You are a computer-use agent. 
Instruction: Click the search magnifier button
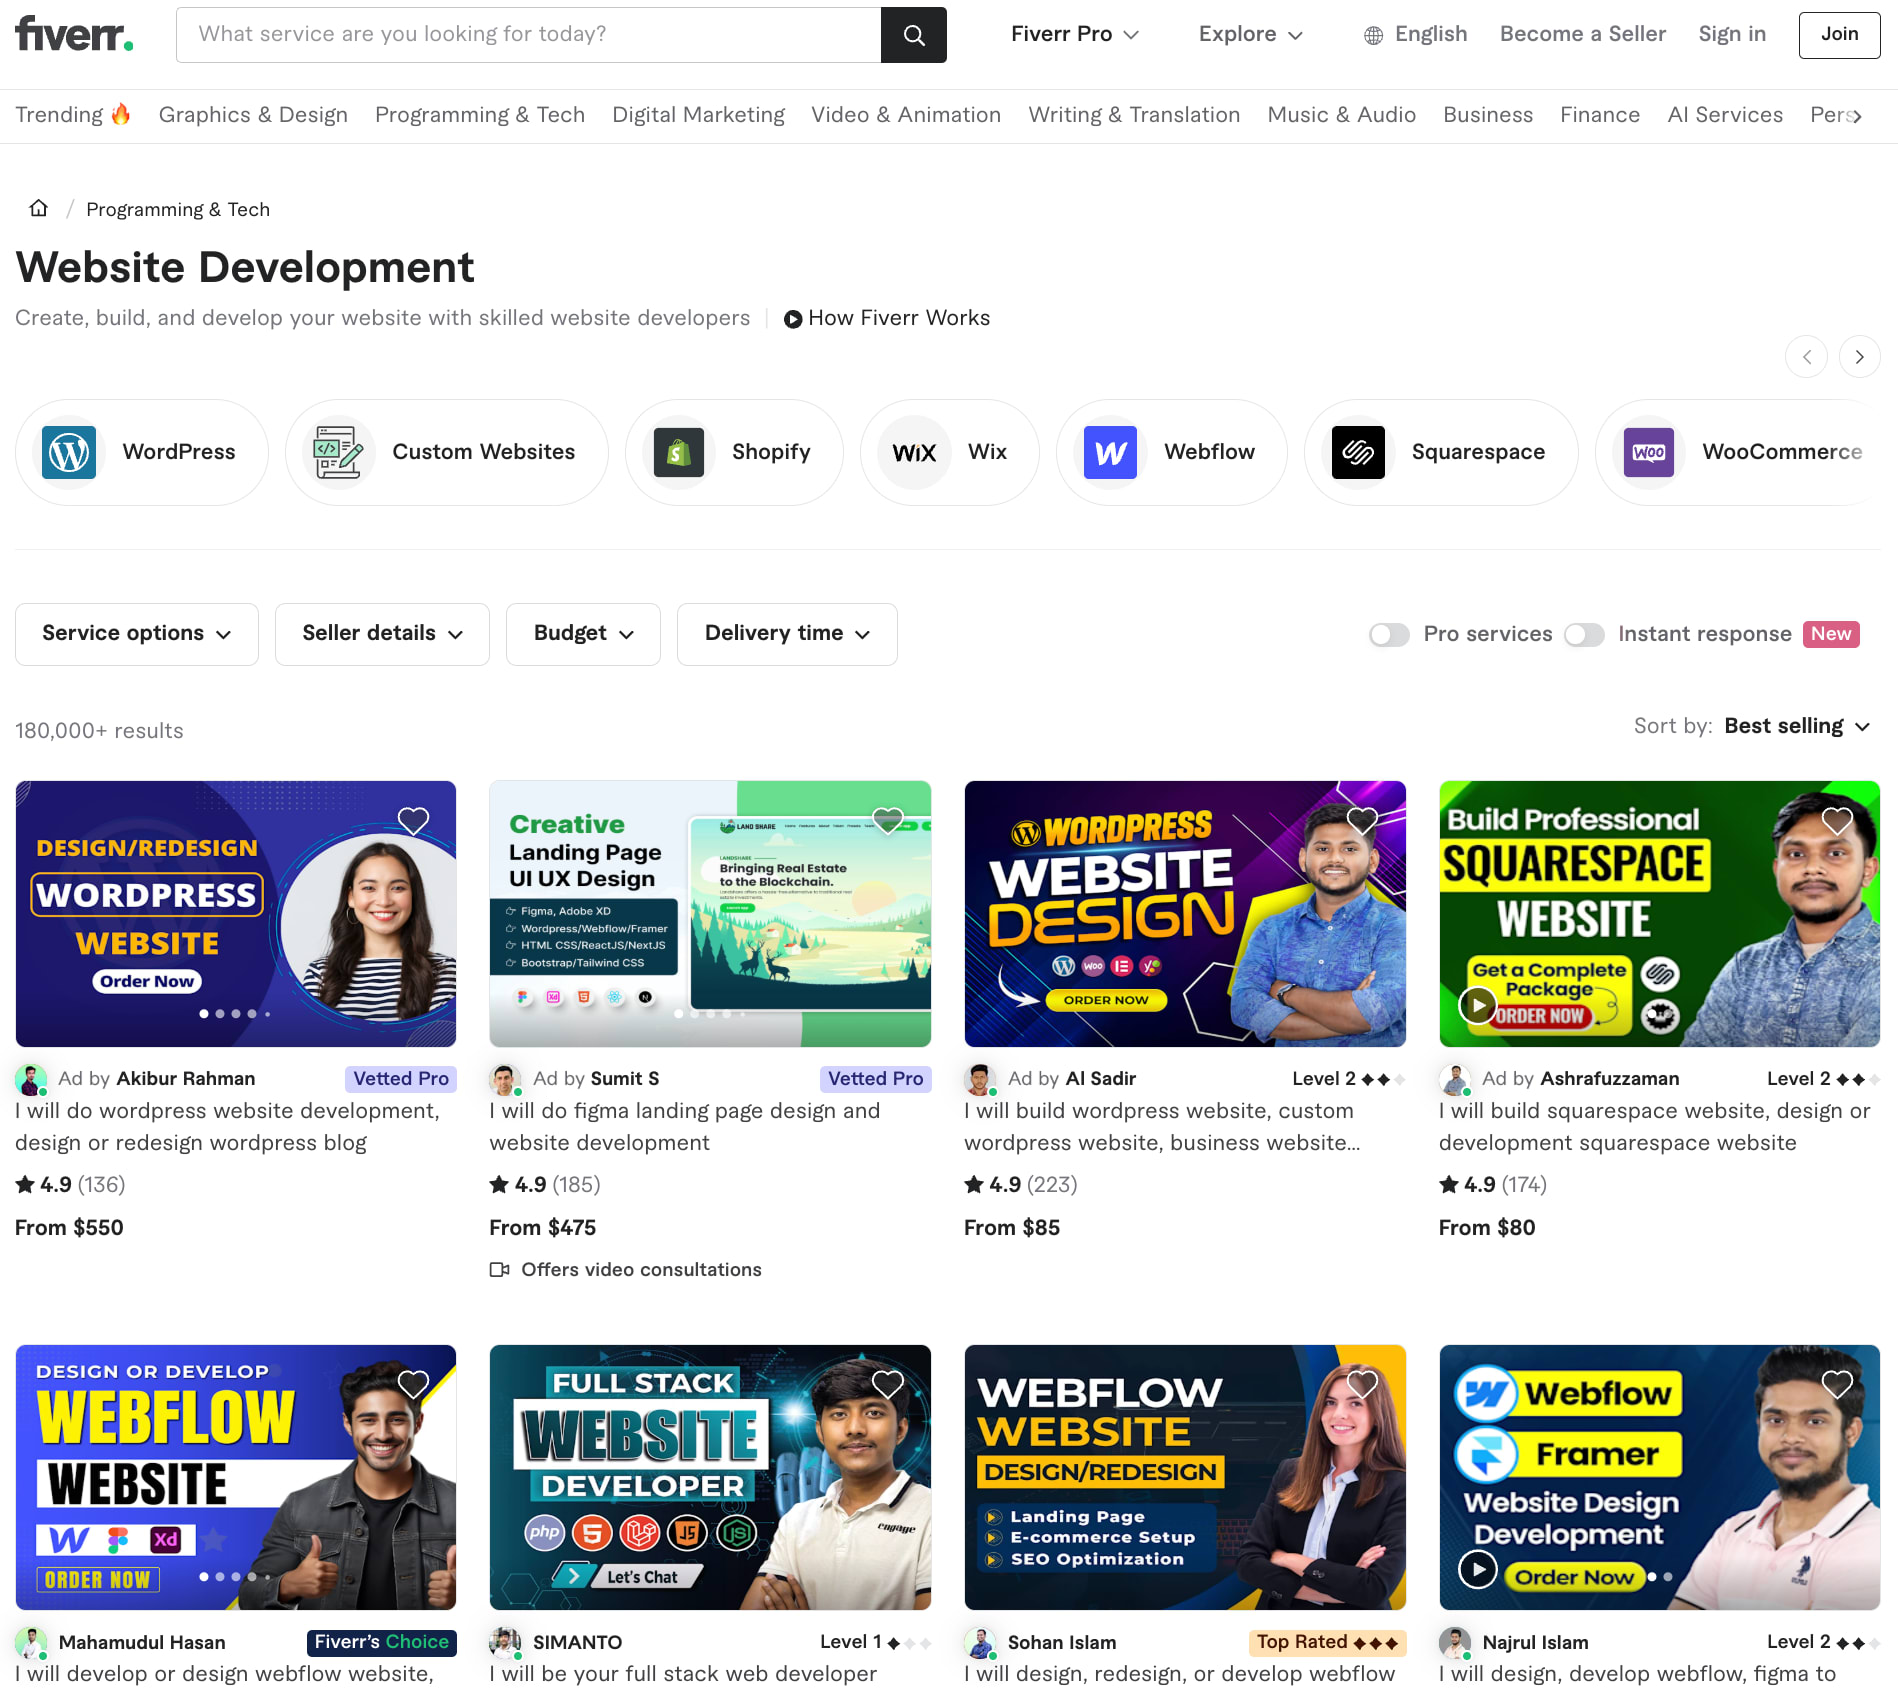tap(913, 35)
